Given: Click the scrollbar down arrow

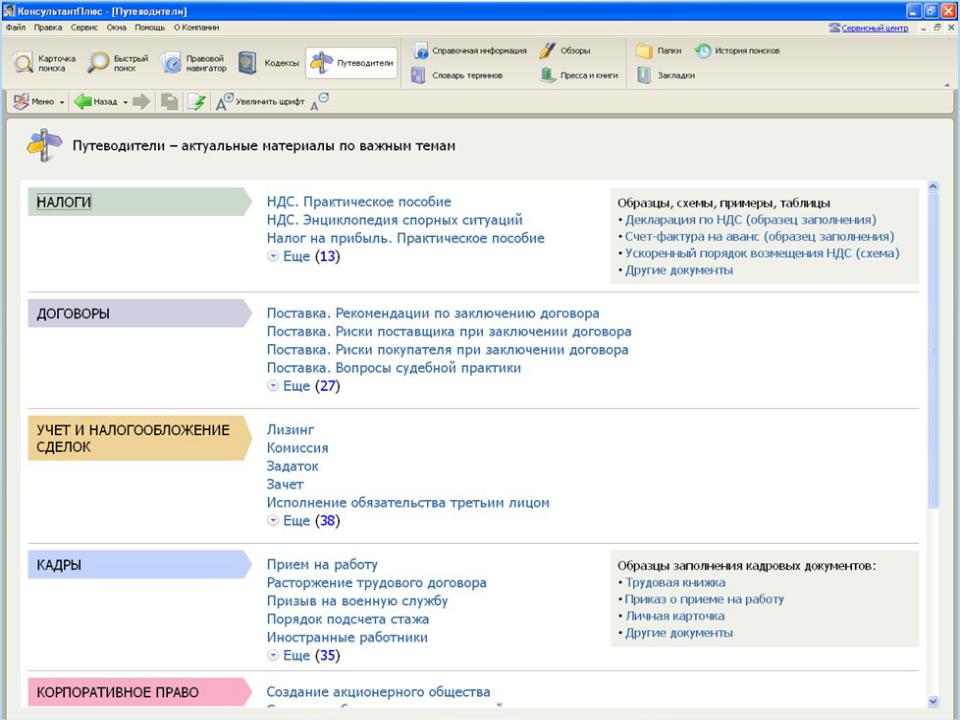Looking at the screenshot, I should point(932,702).
